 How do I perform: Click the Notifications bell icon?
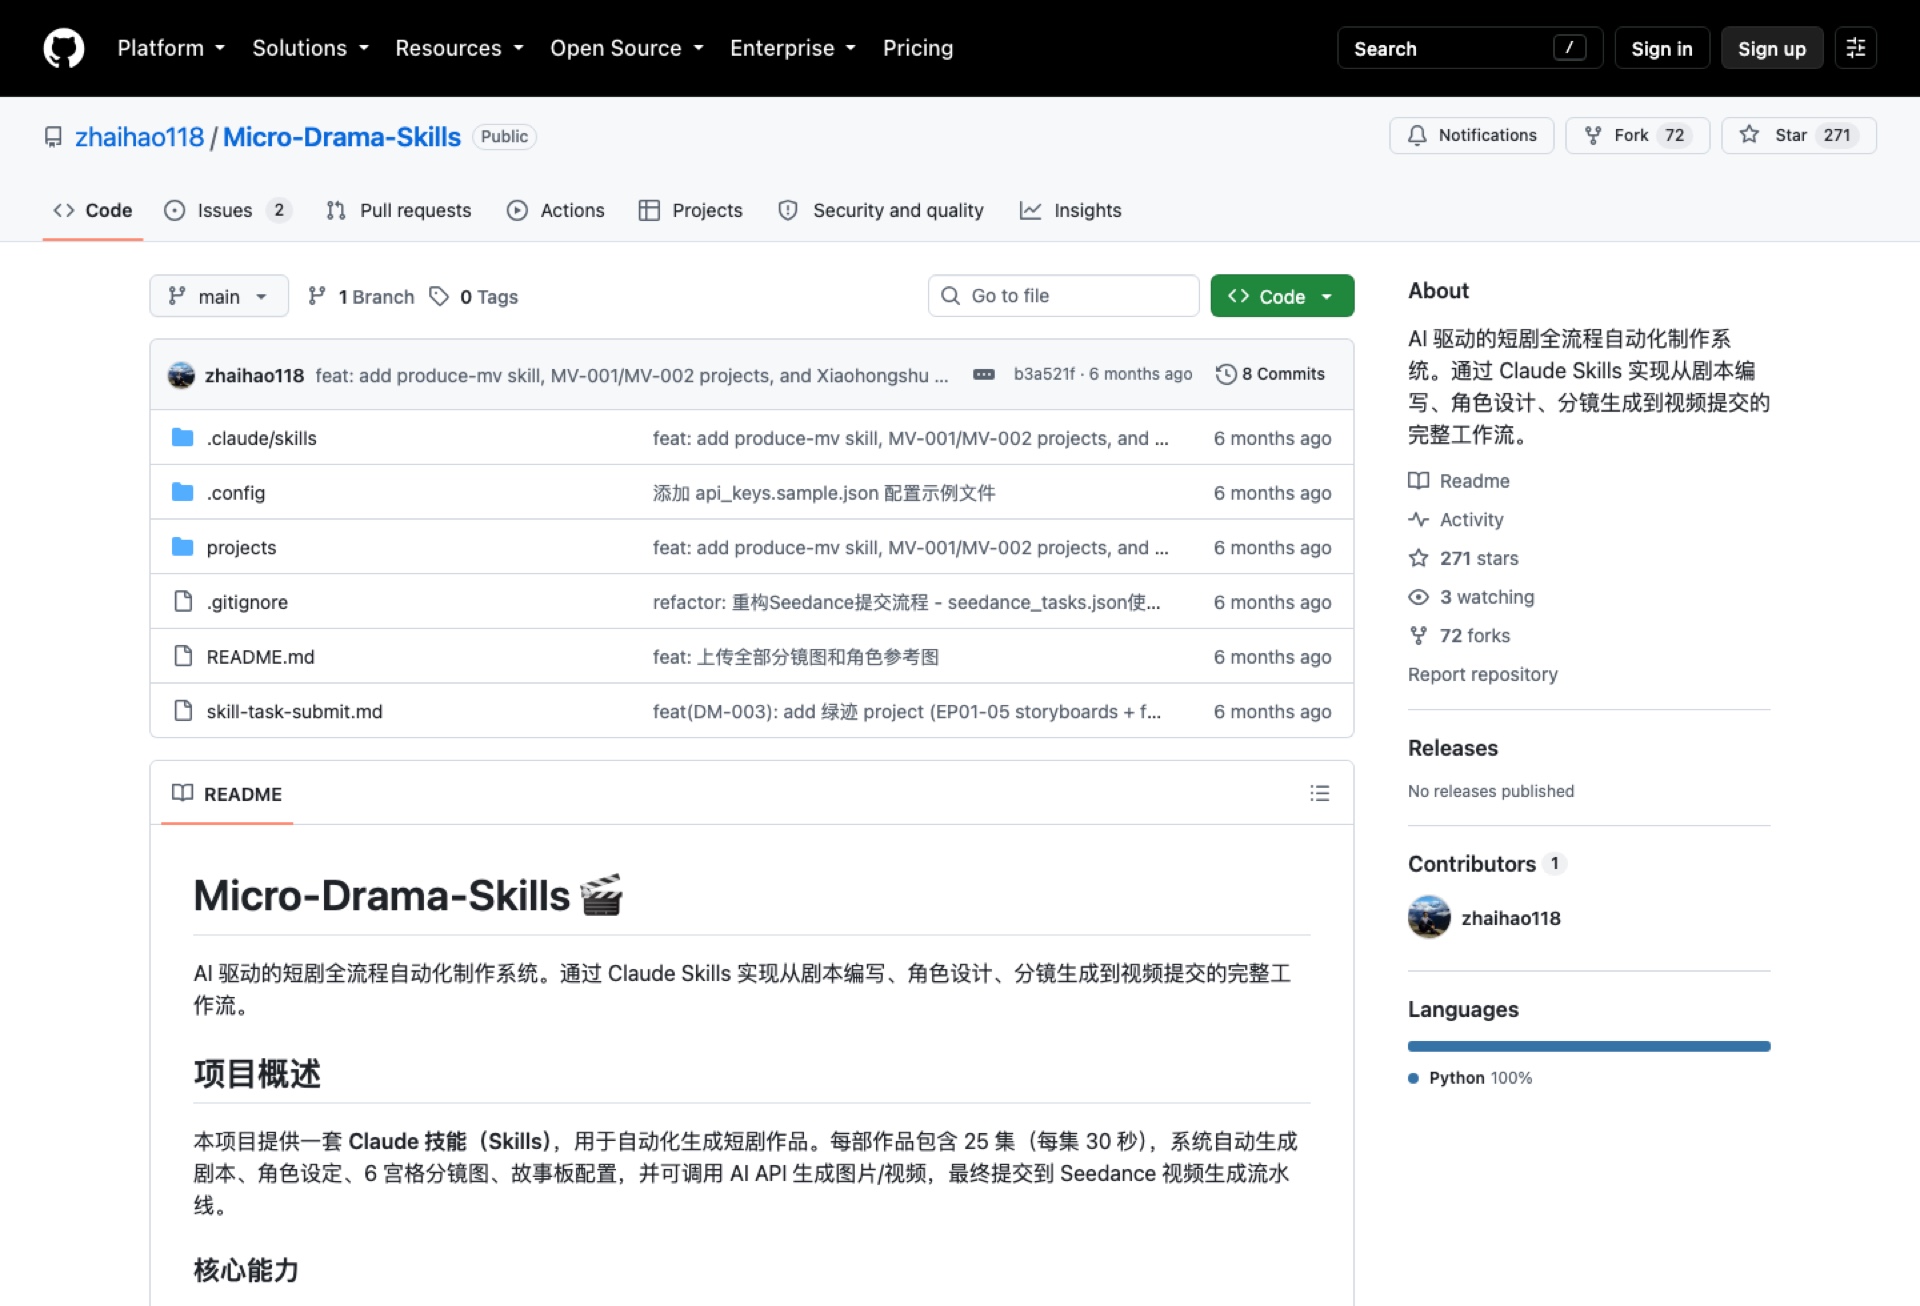pyautogui.click(x=1417, y=135)
